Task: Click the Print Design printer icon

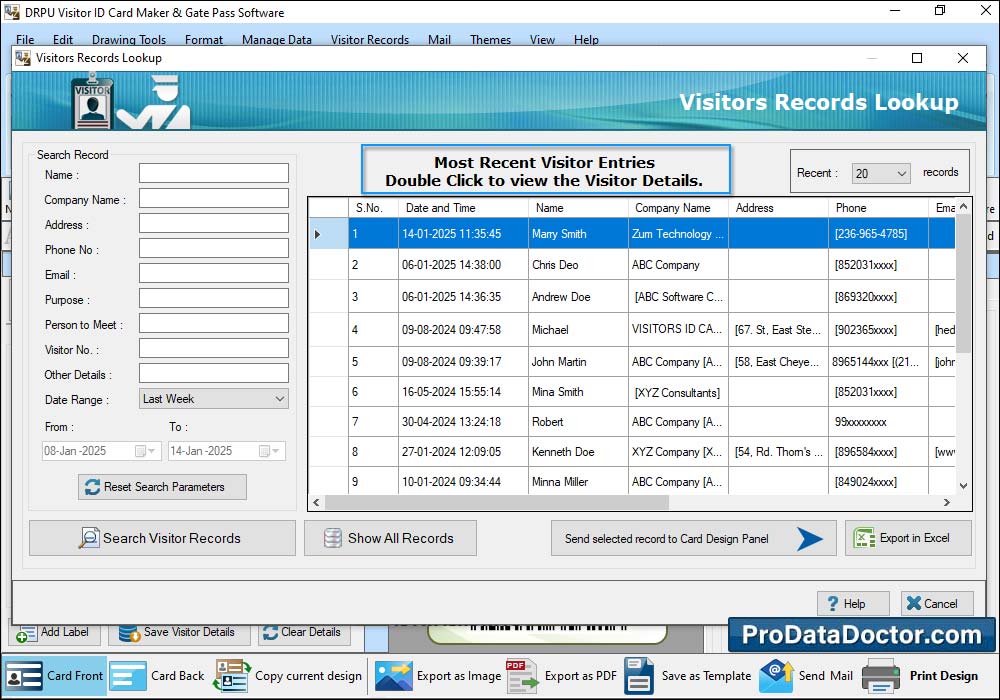Action: click(x=882, y=676)
